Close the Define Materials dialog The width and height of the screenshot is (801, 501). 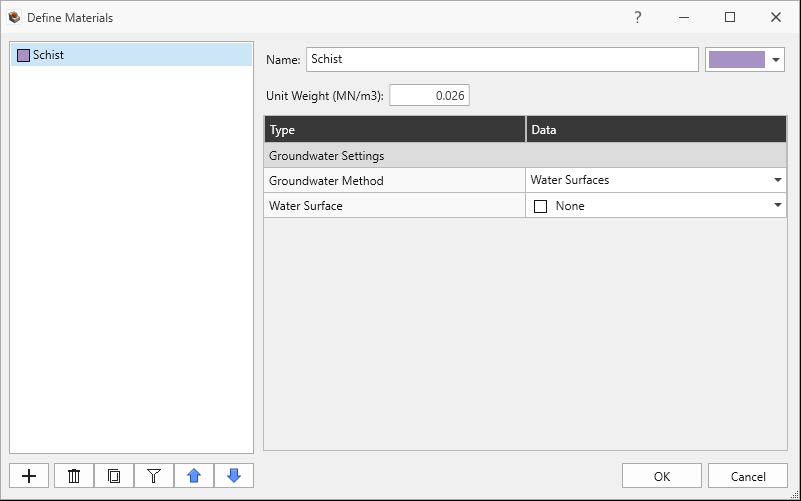tap(776, 17)
